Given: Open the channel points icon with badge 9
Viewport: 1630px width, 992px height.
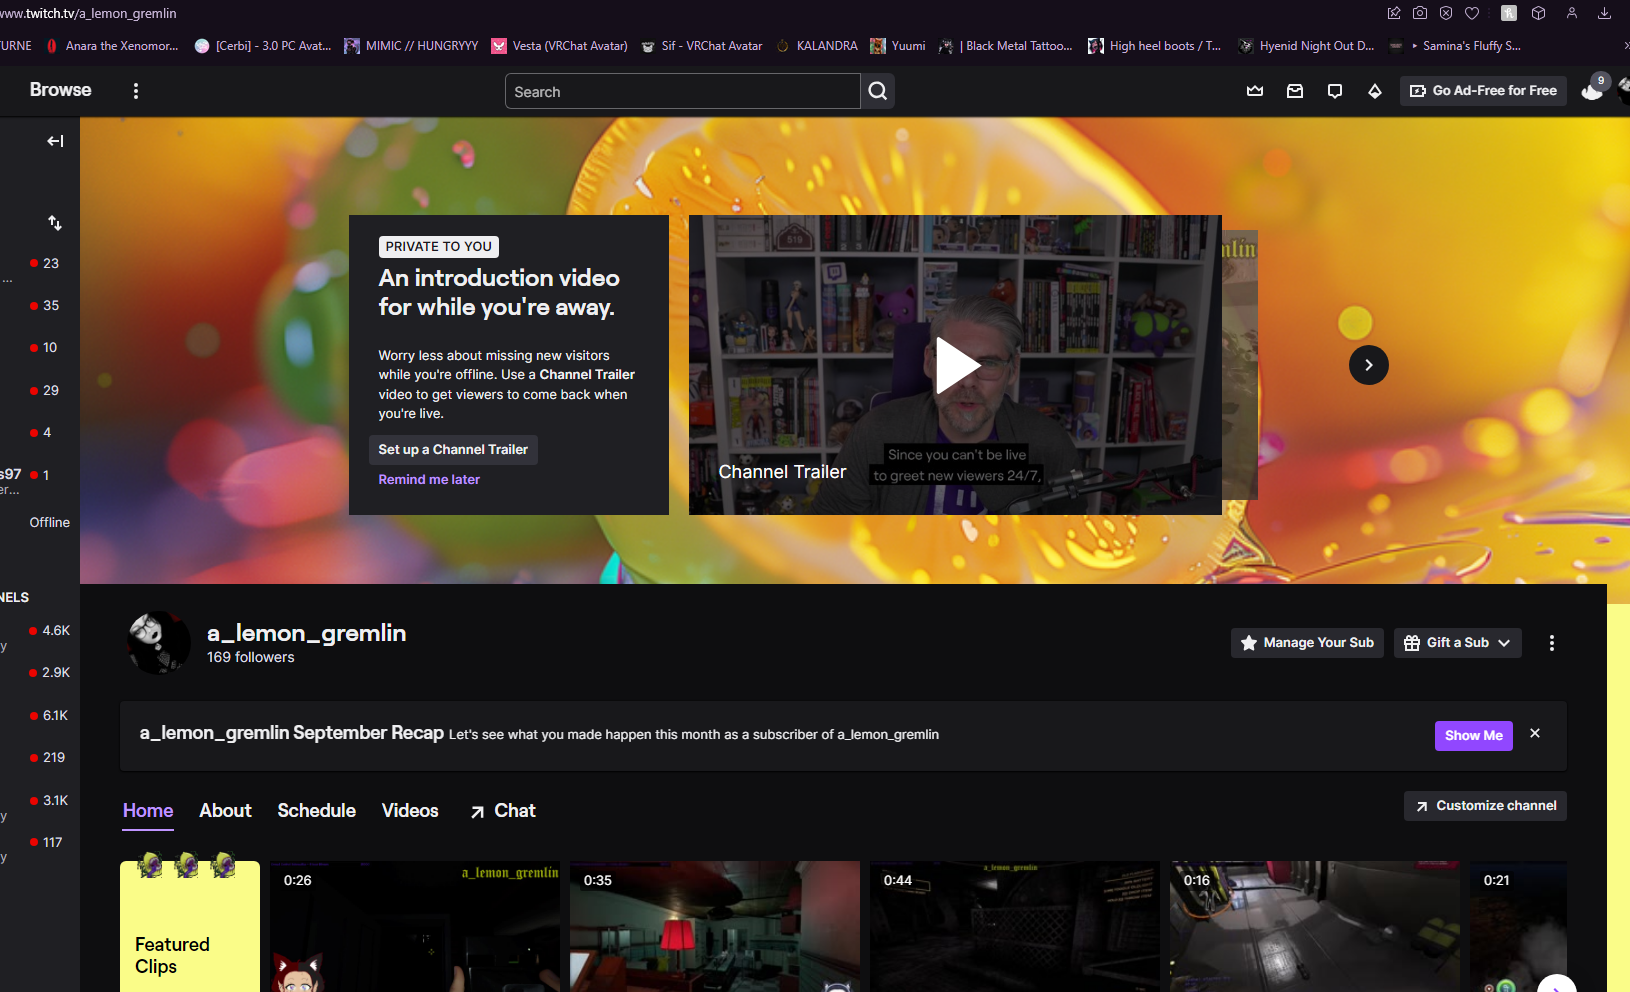Looking at the screenshot, I should [x=1594, y=89].
